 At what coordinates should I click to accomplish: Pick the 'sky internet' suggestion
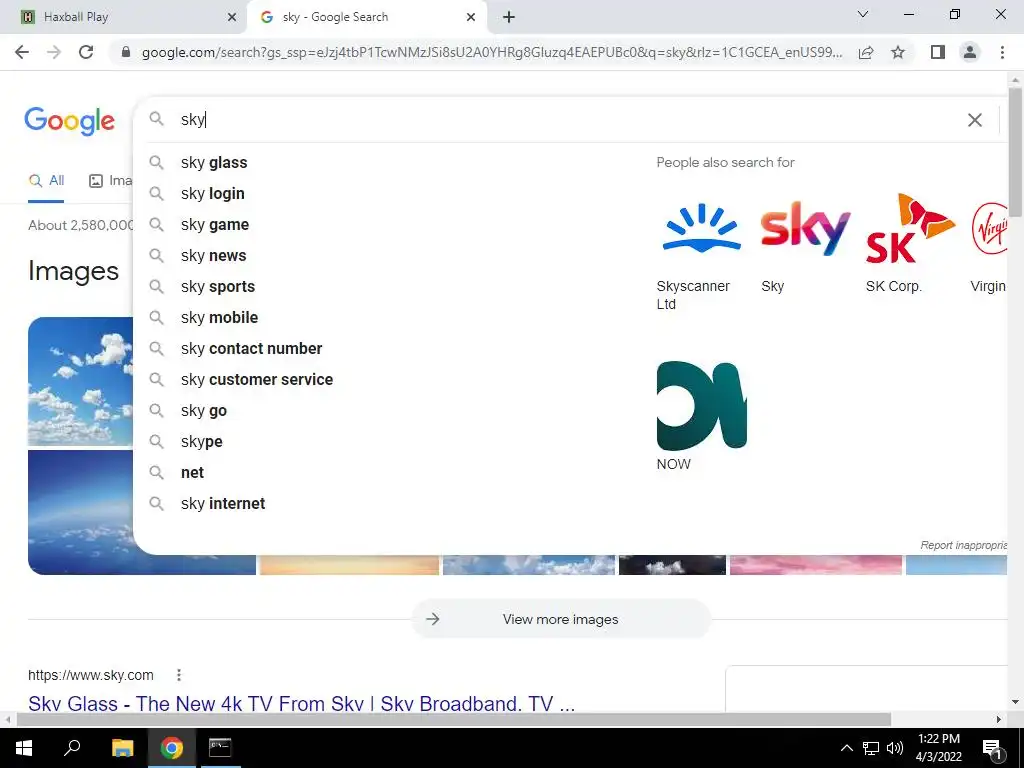pos(223,504)
